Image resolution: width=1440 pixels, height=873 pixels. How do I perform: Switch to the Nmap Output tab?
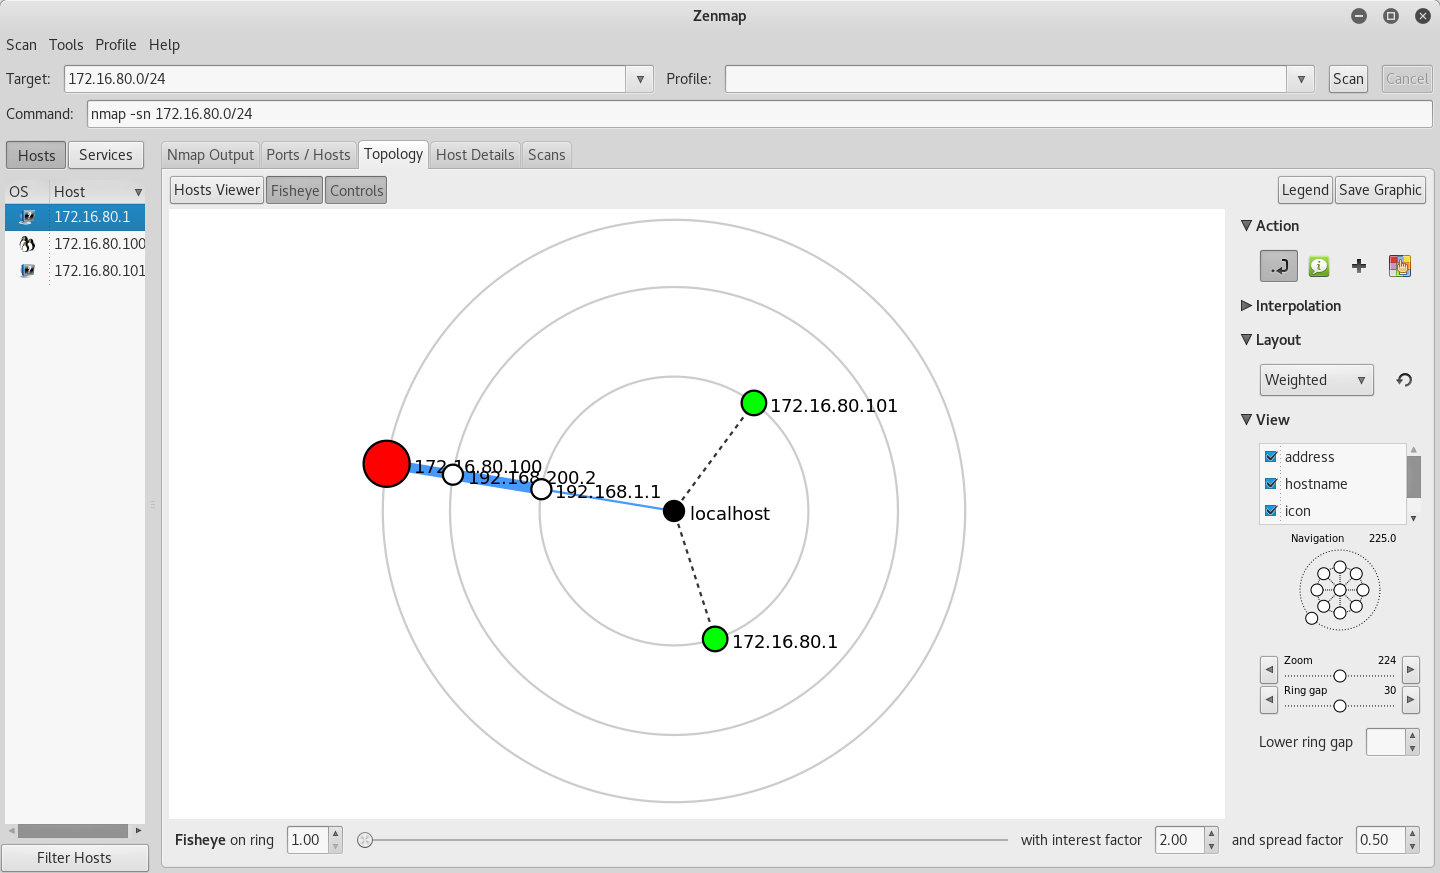(x=210, y=155)
